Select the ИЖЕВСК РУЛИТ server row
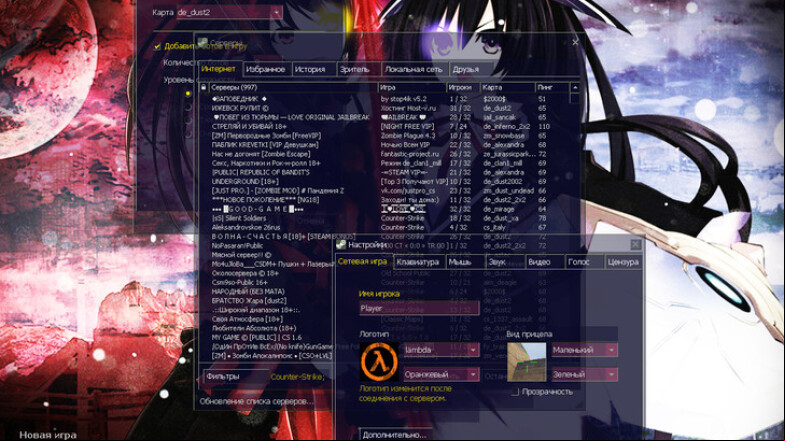Image resolution: width=785 pixels, height=441 pixels. (x=384, y=108)
